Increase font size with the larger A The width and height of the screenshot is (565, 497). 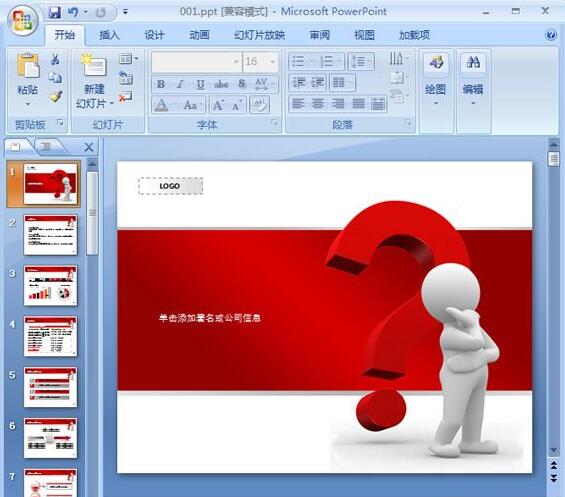pos(218,105)
